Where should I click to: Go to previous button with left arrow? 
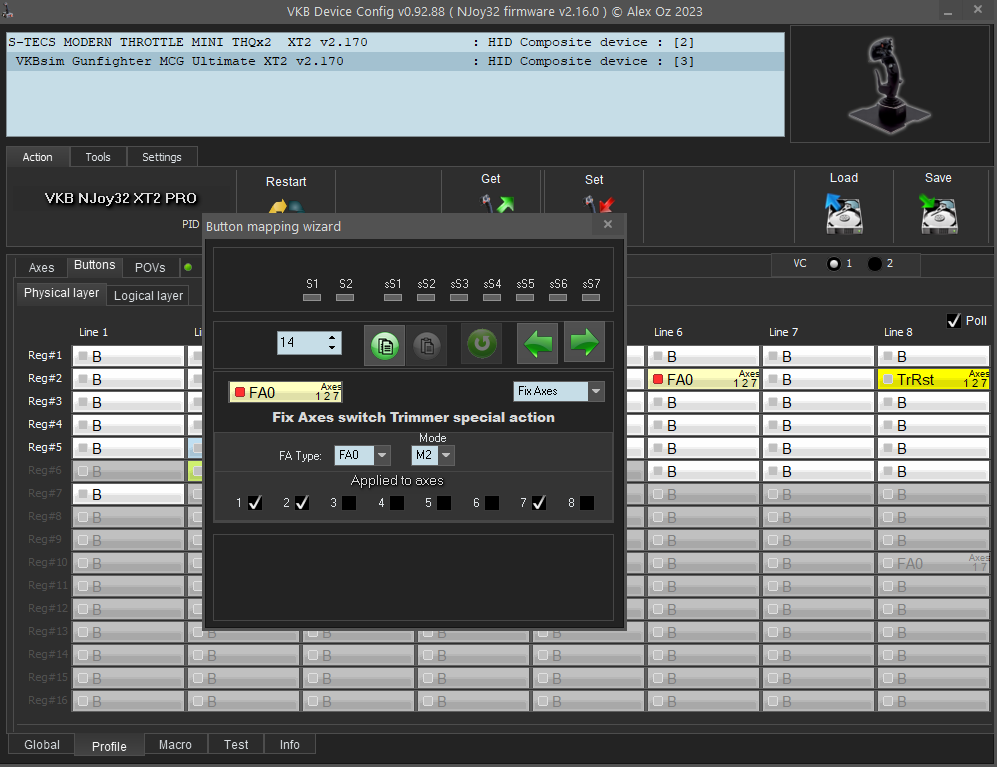tap(537, 343)
